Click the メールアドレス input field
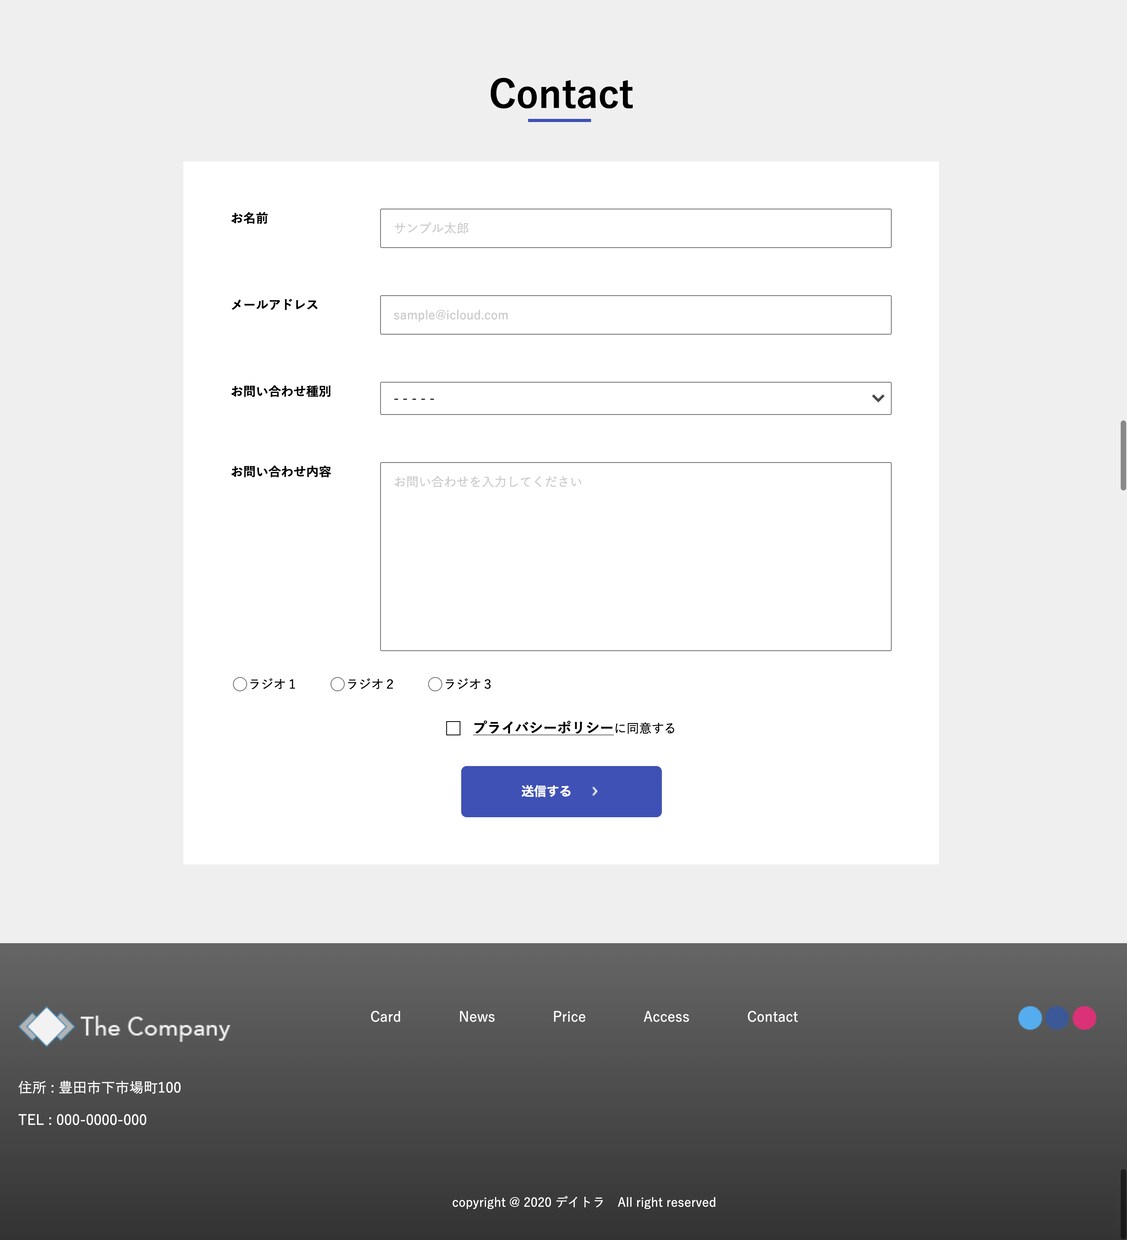Viewport: 1127px width, 1240px height. point(635,315)
